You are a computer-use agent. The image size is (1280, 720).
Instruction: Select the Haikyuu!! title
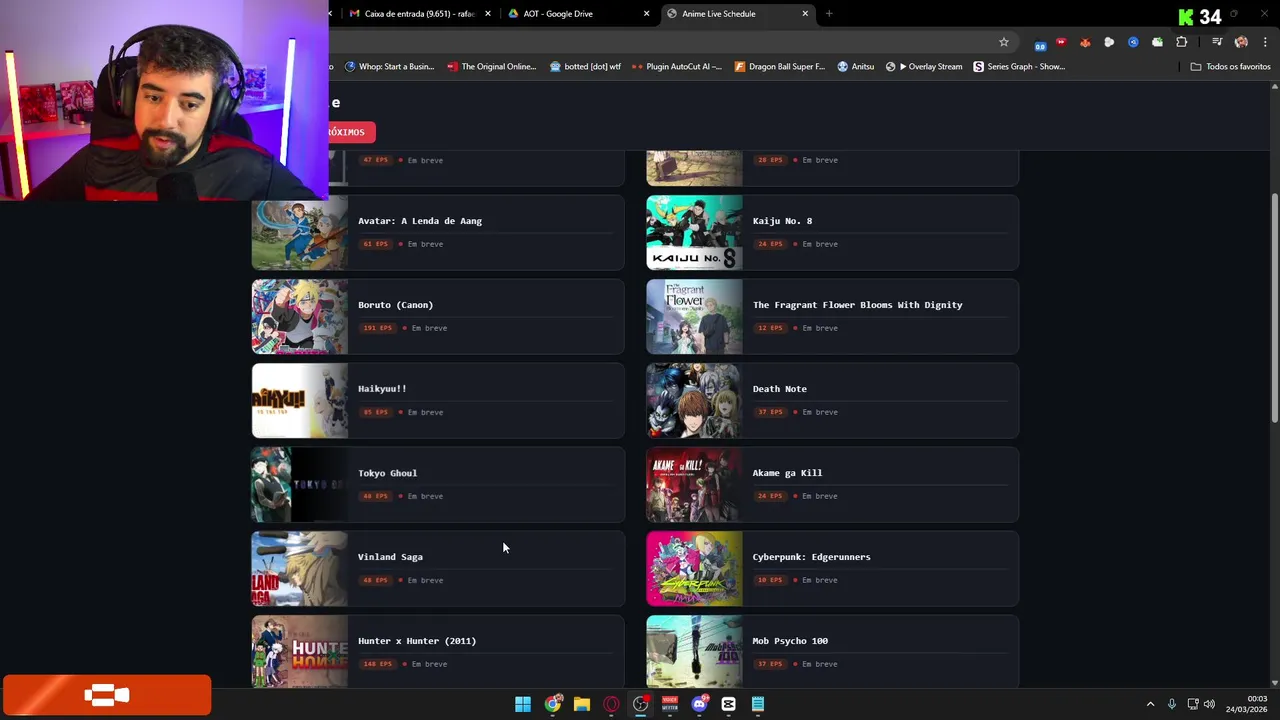pos(382,389)
